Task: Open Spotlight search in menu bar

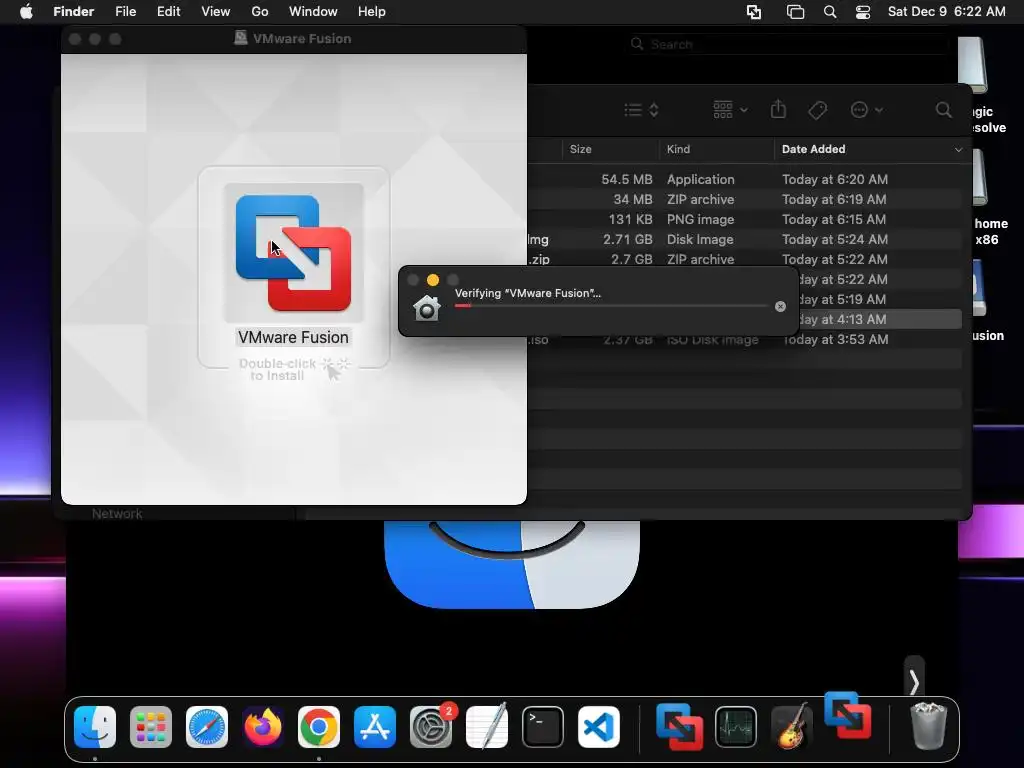Action: tap(830, 12)
